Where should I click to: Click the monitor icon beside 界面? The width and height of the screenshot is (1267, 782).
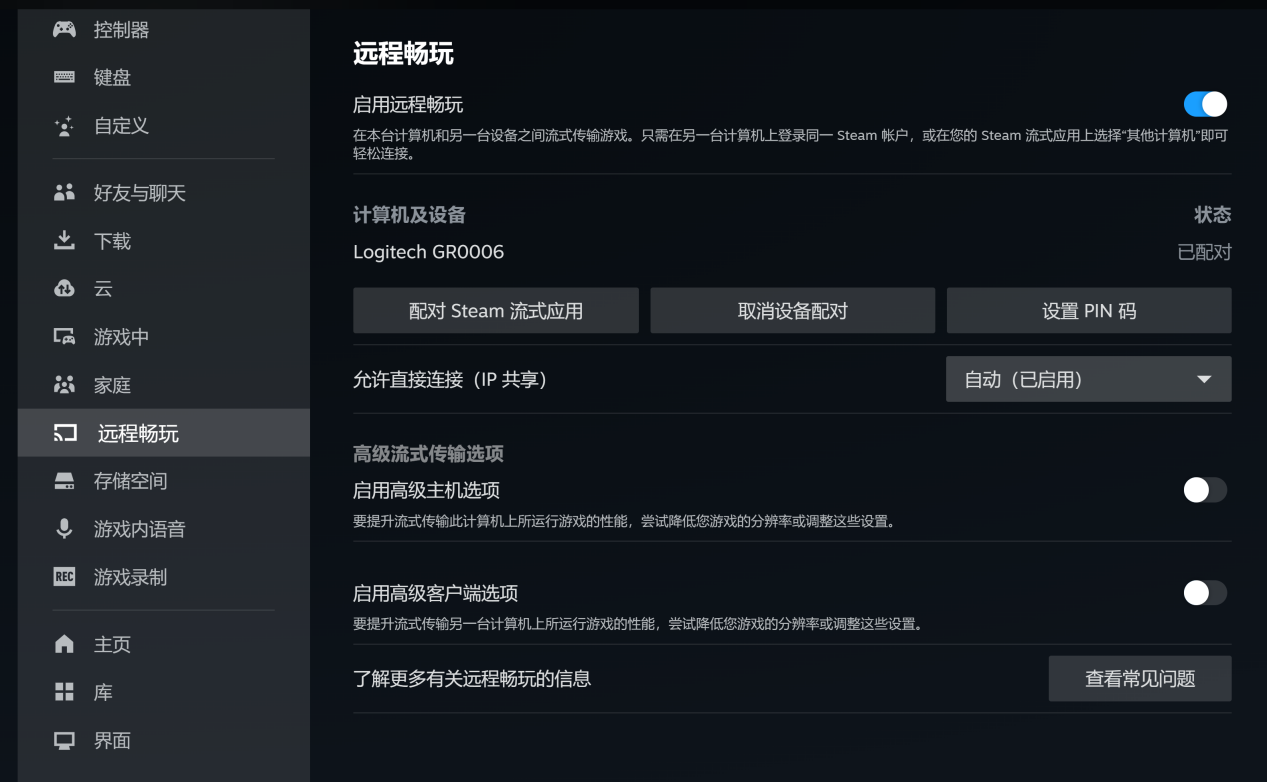[x=64, y=741]
